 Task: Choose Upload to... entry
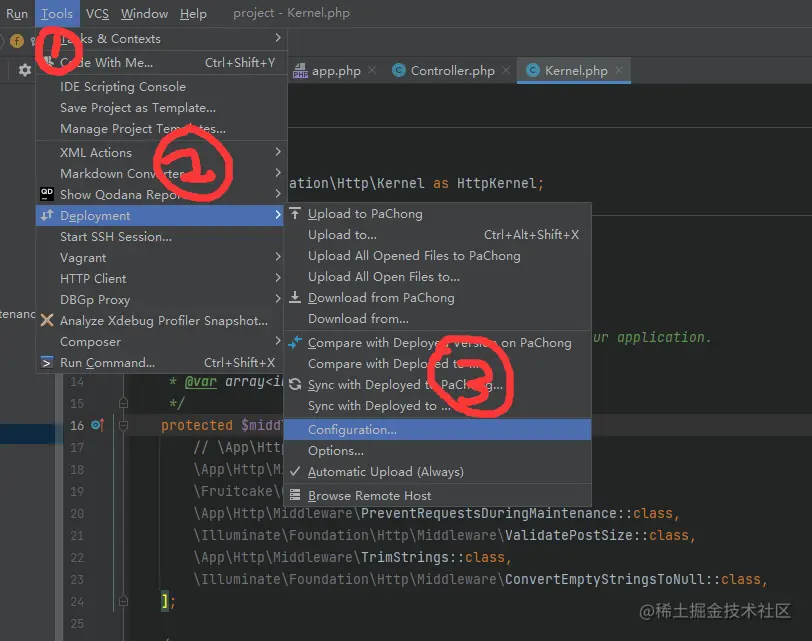coord(438,235)
